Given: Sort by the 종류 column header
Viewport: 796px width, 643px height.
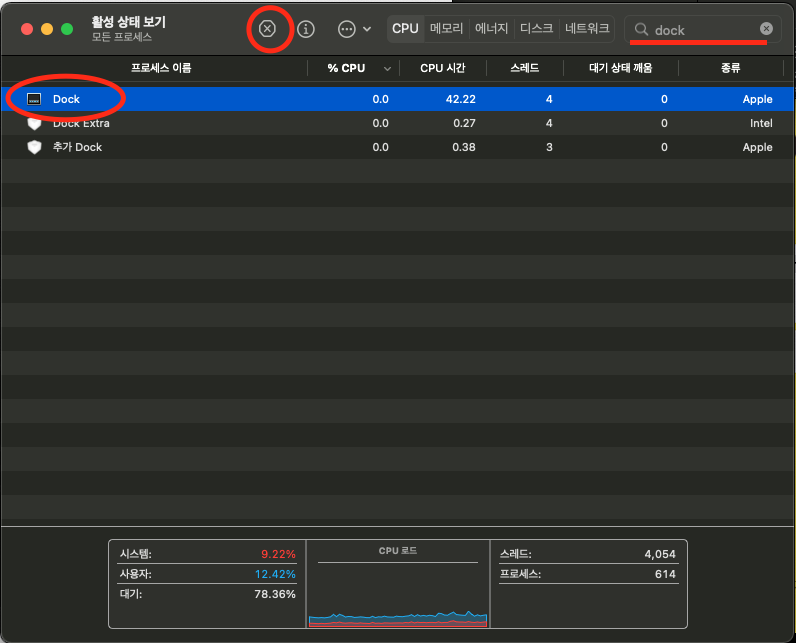Looking at the screenshot, I should click(x=731, y=68).
